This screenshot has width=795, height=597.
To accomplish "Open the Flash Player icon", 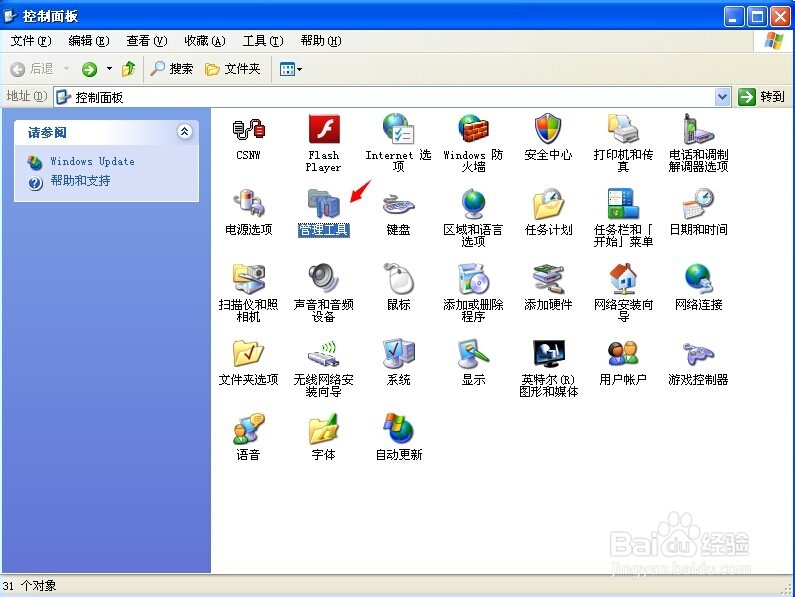I will tap(323, 130).
